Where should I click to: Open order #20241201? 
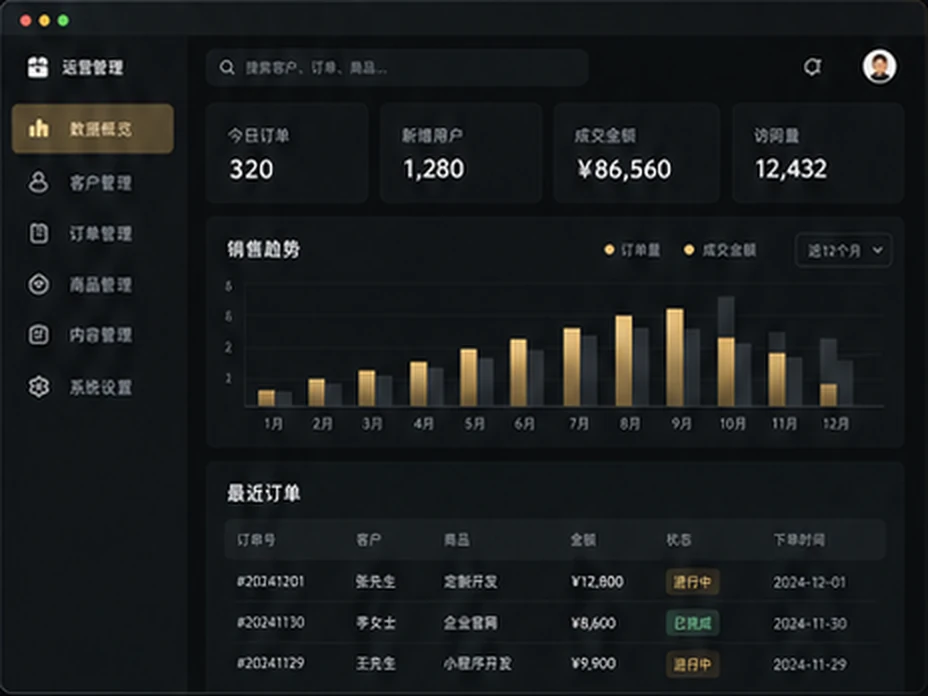[x=270, y=582]
